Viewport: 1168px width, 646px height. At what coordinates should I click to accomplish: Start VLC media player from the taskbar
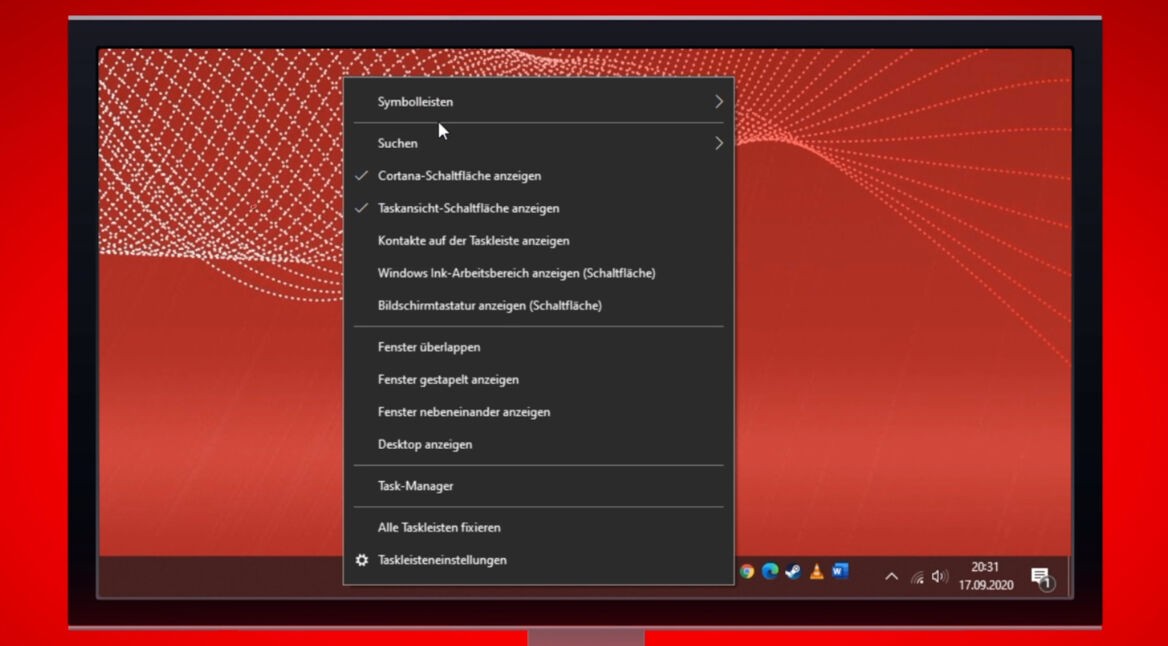815,571
